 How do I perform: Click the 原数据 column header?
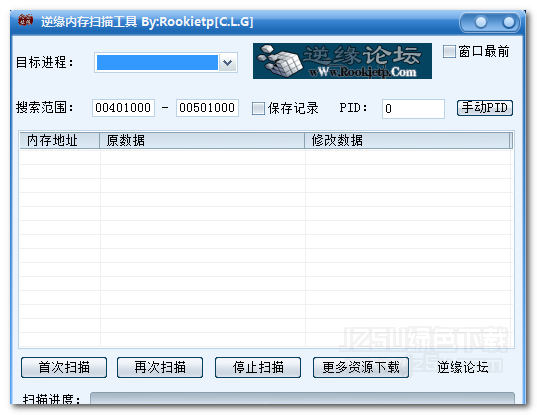click(x=202, y=140)
